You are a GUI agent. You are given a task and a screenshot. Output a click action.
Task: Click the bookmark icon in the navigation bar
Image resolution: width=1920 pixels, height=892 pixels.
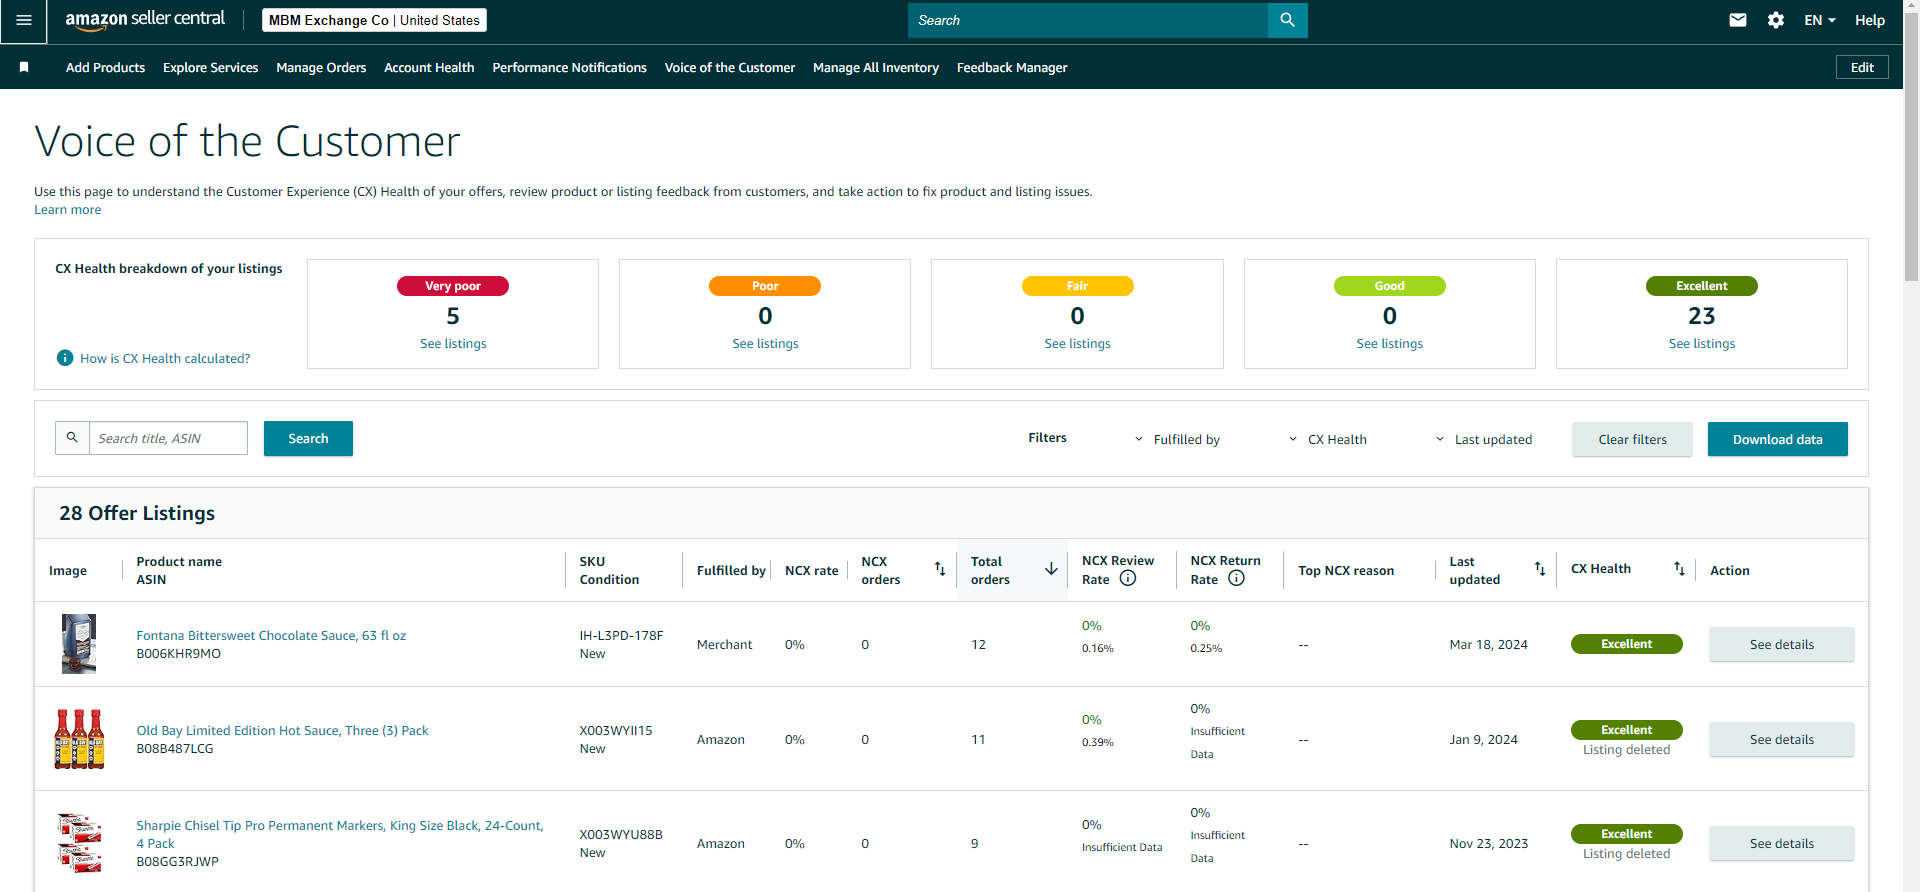(24, 67)
